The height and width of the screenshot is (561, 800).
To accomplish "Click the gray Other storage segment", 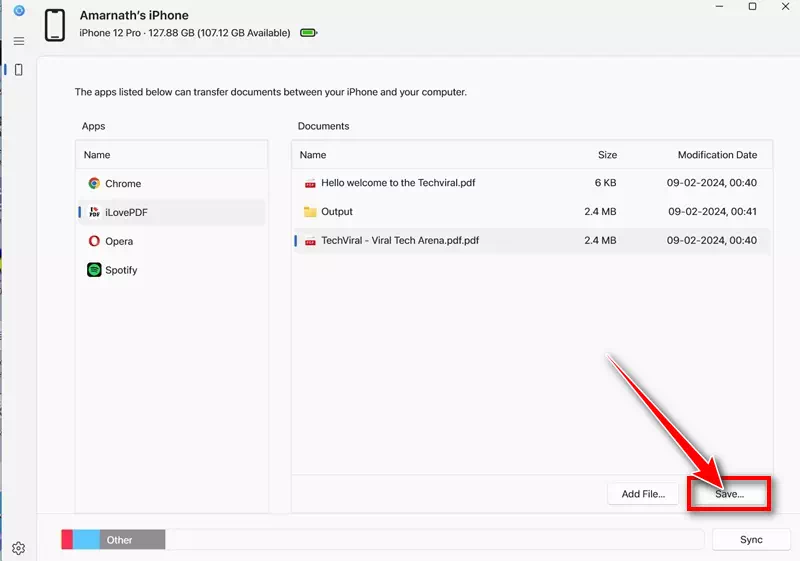I will (132, 540).
